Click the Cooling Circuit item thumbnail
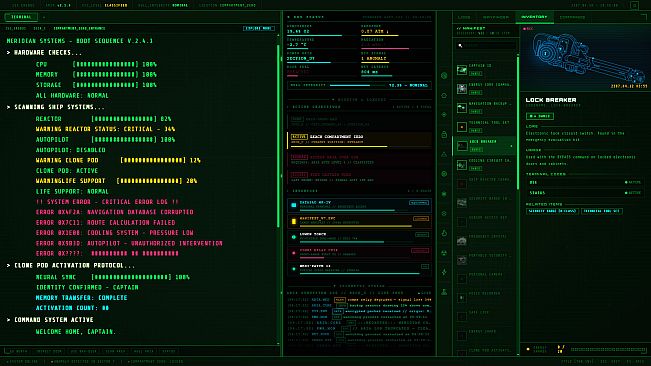 [462, 165]
